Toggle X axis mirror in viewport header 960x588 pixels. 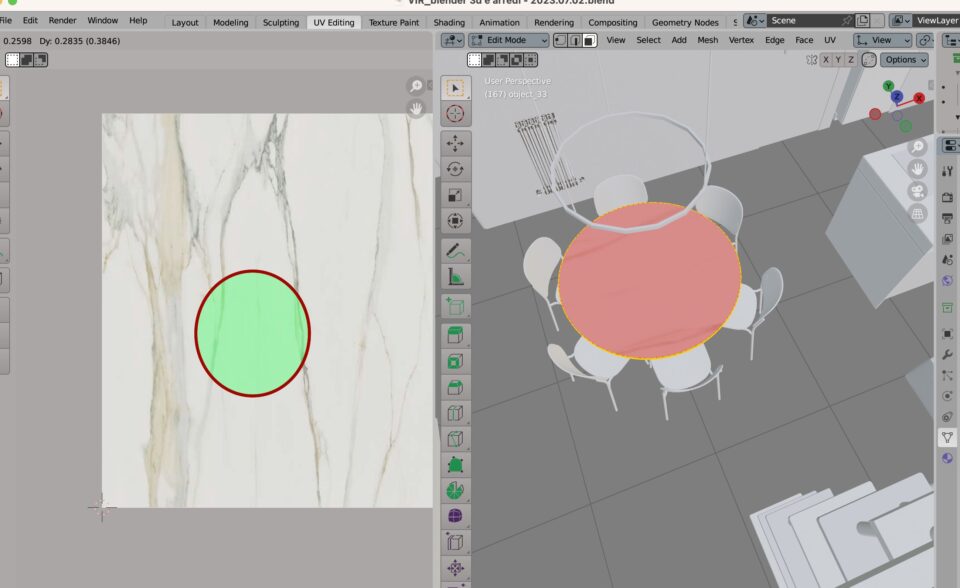tap(826, 60)
